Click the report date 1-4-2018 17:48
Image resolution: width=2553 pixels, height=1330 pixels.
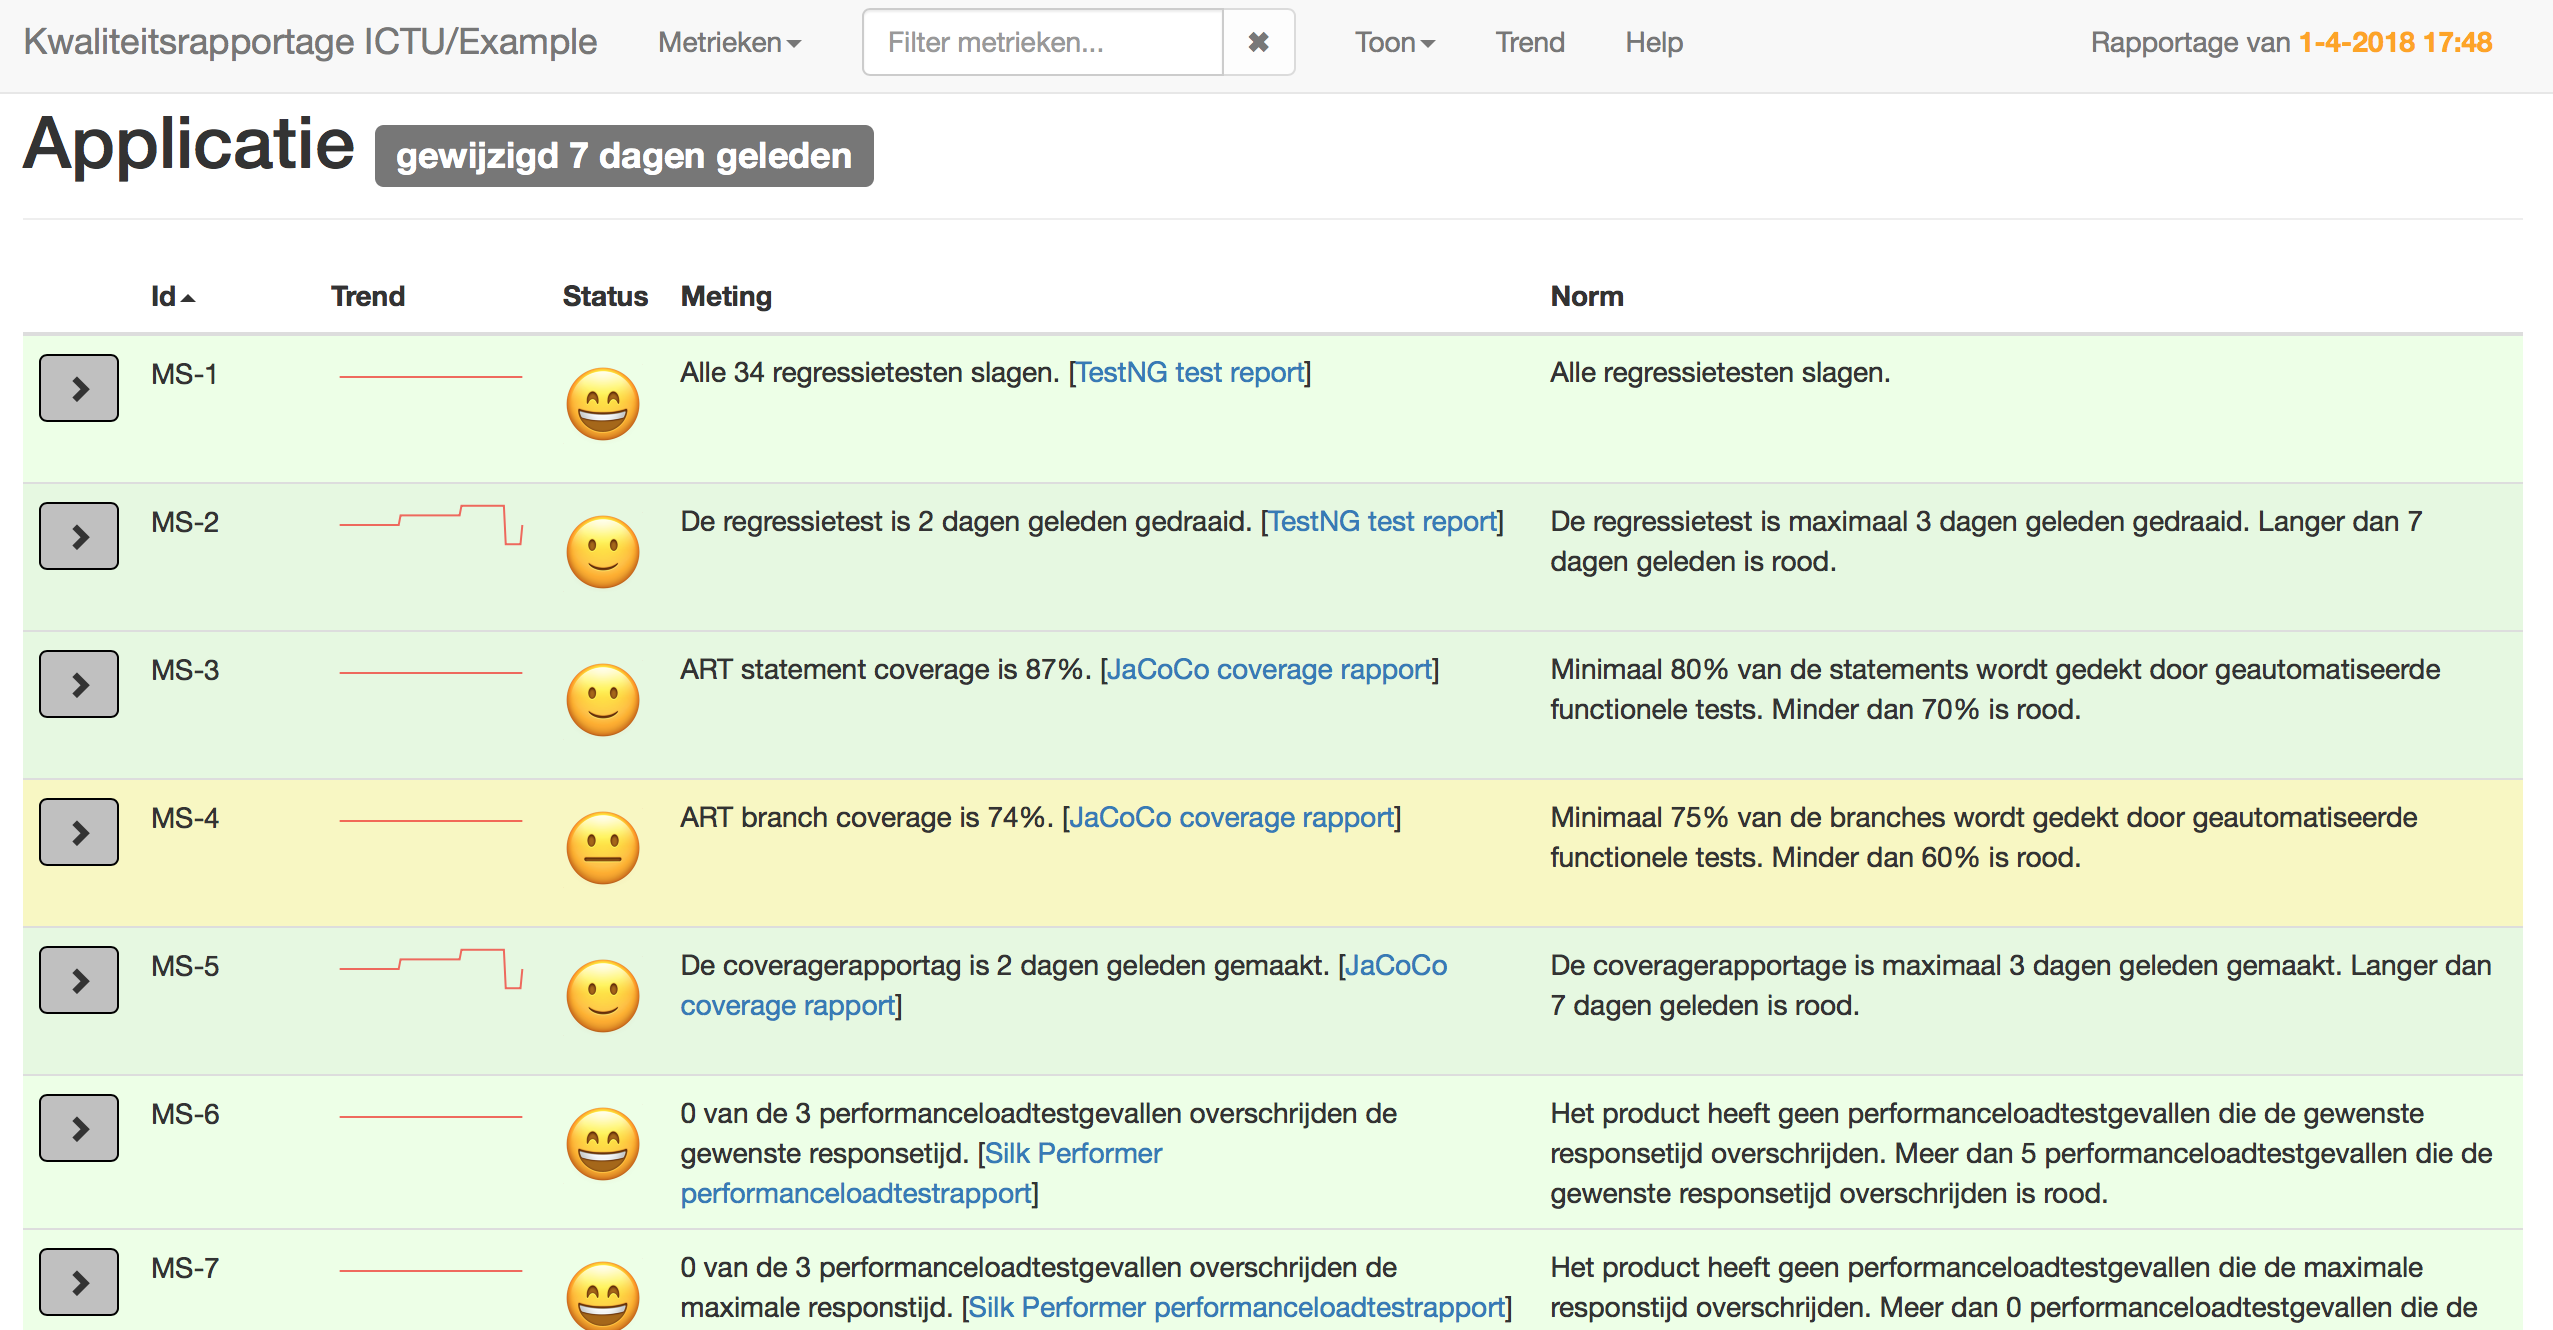pos(2395,42)
